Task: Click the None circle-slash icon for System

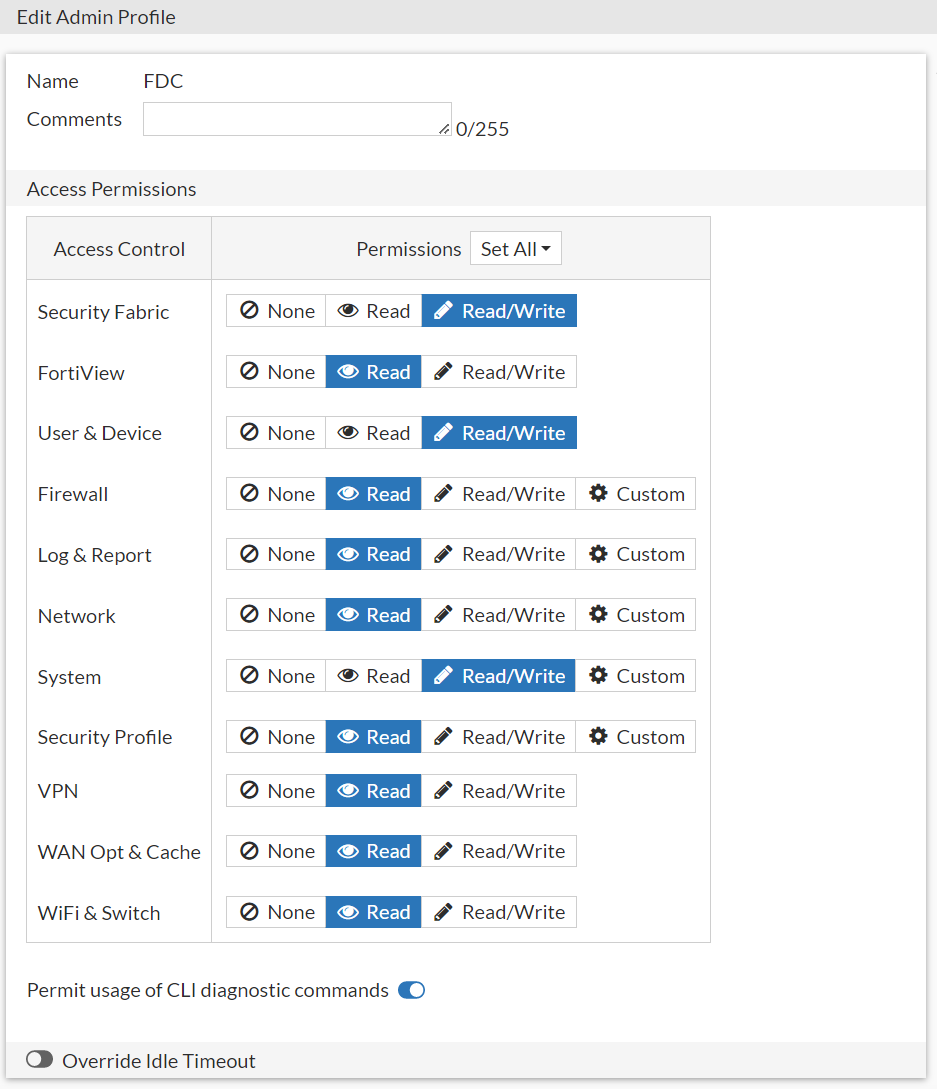Action: 249,676
